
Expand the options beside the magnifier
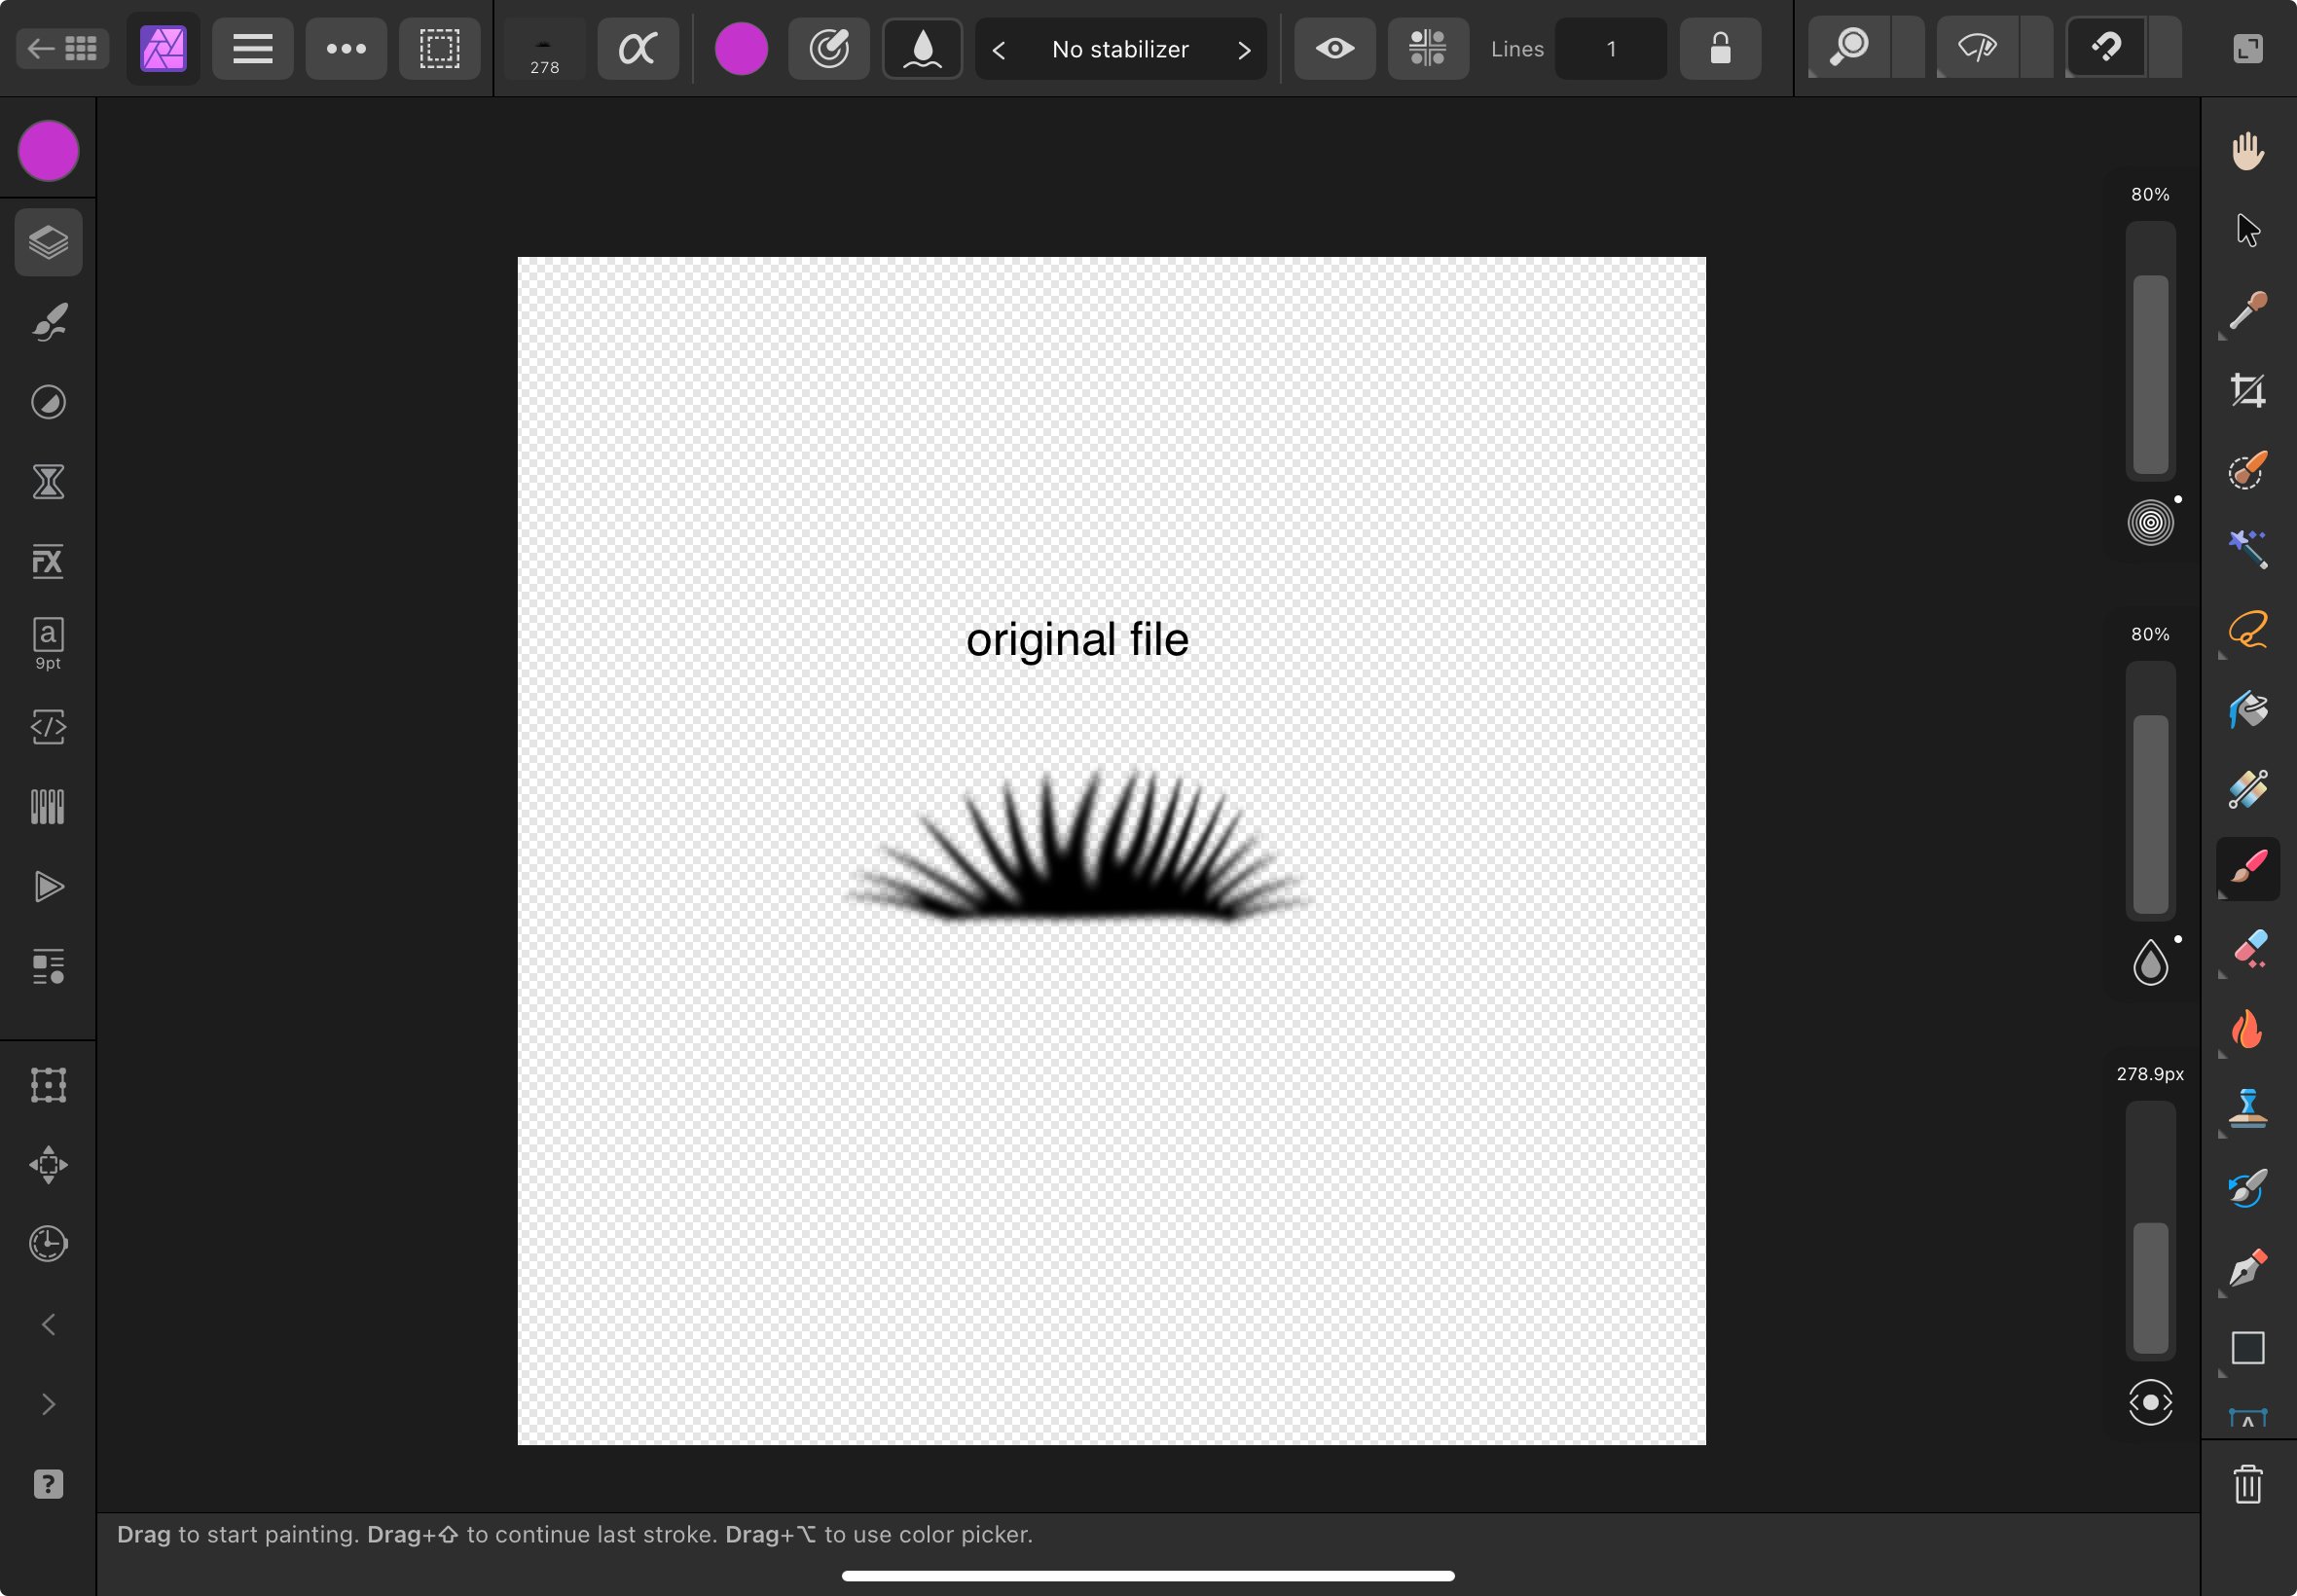(x=1909, y=48)
